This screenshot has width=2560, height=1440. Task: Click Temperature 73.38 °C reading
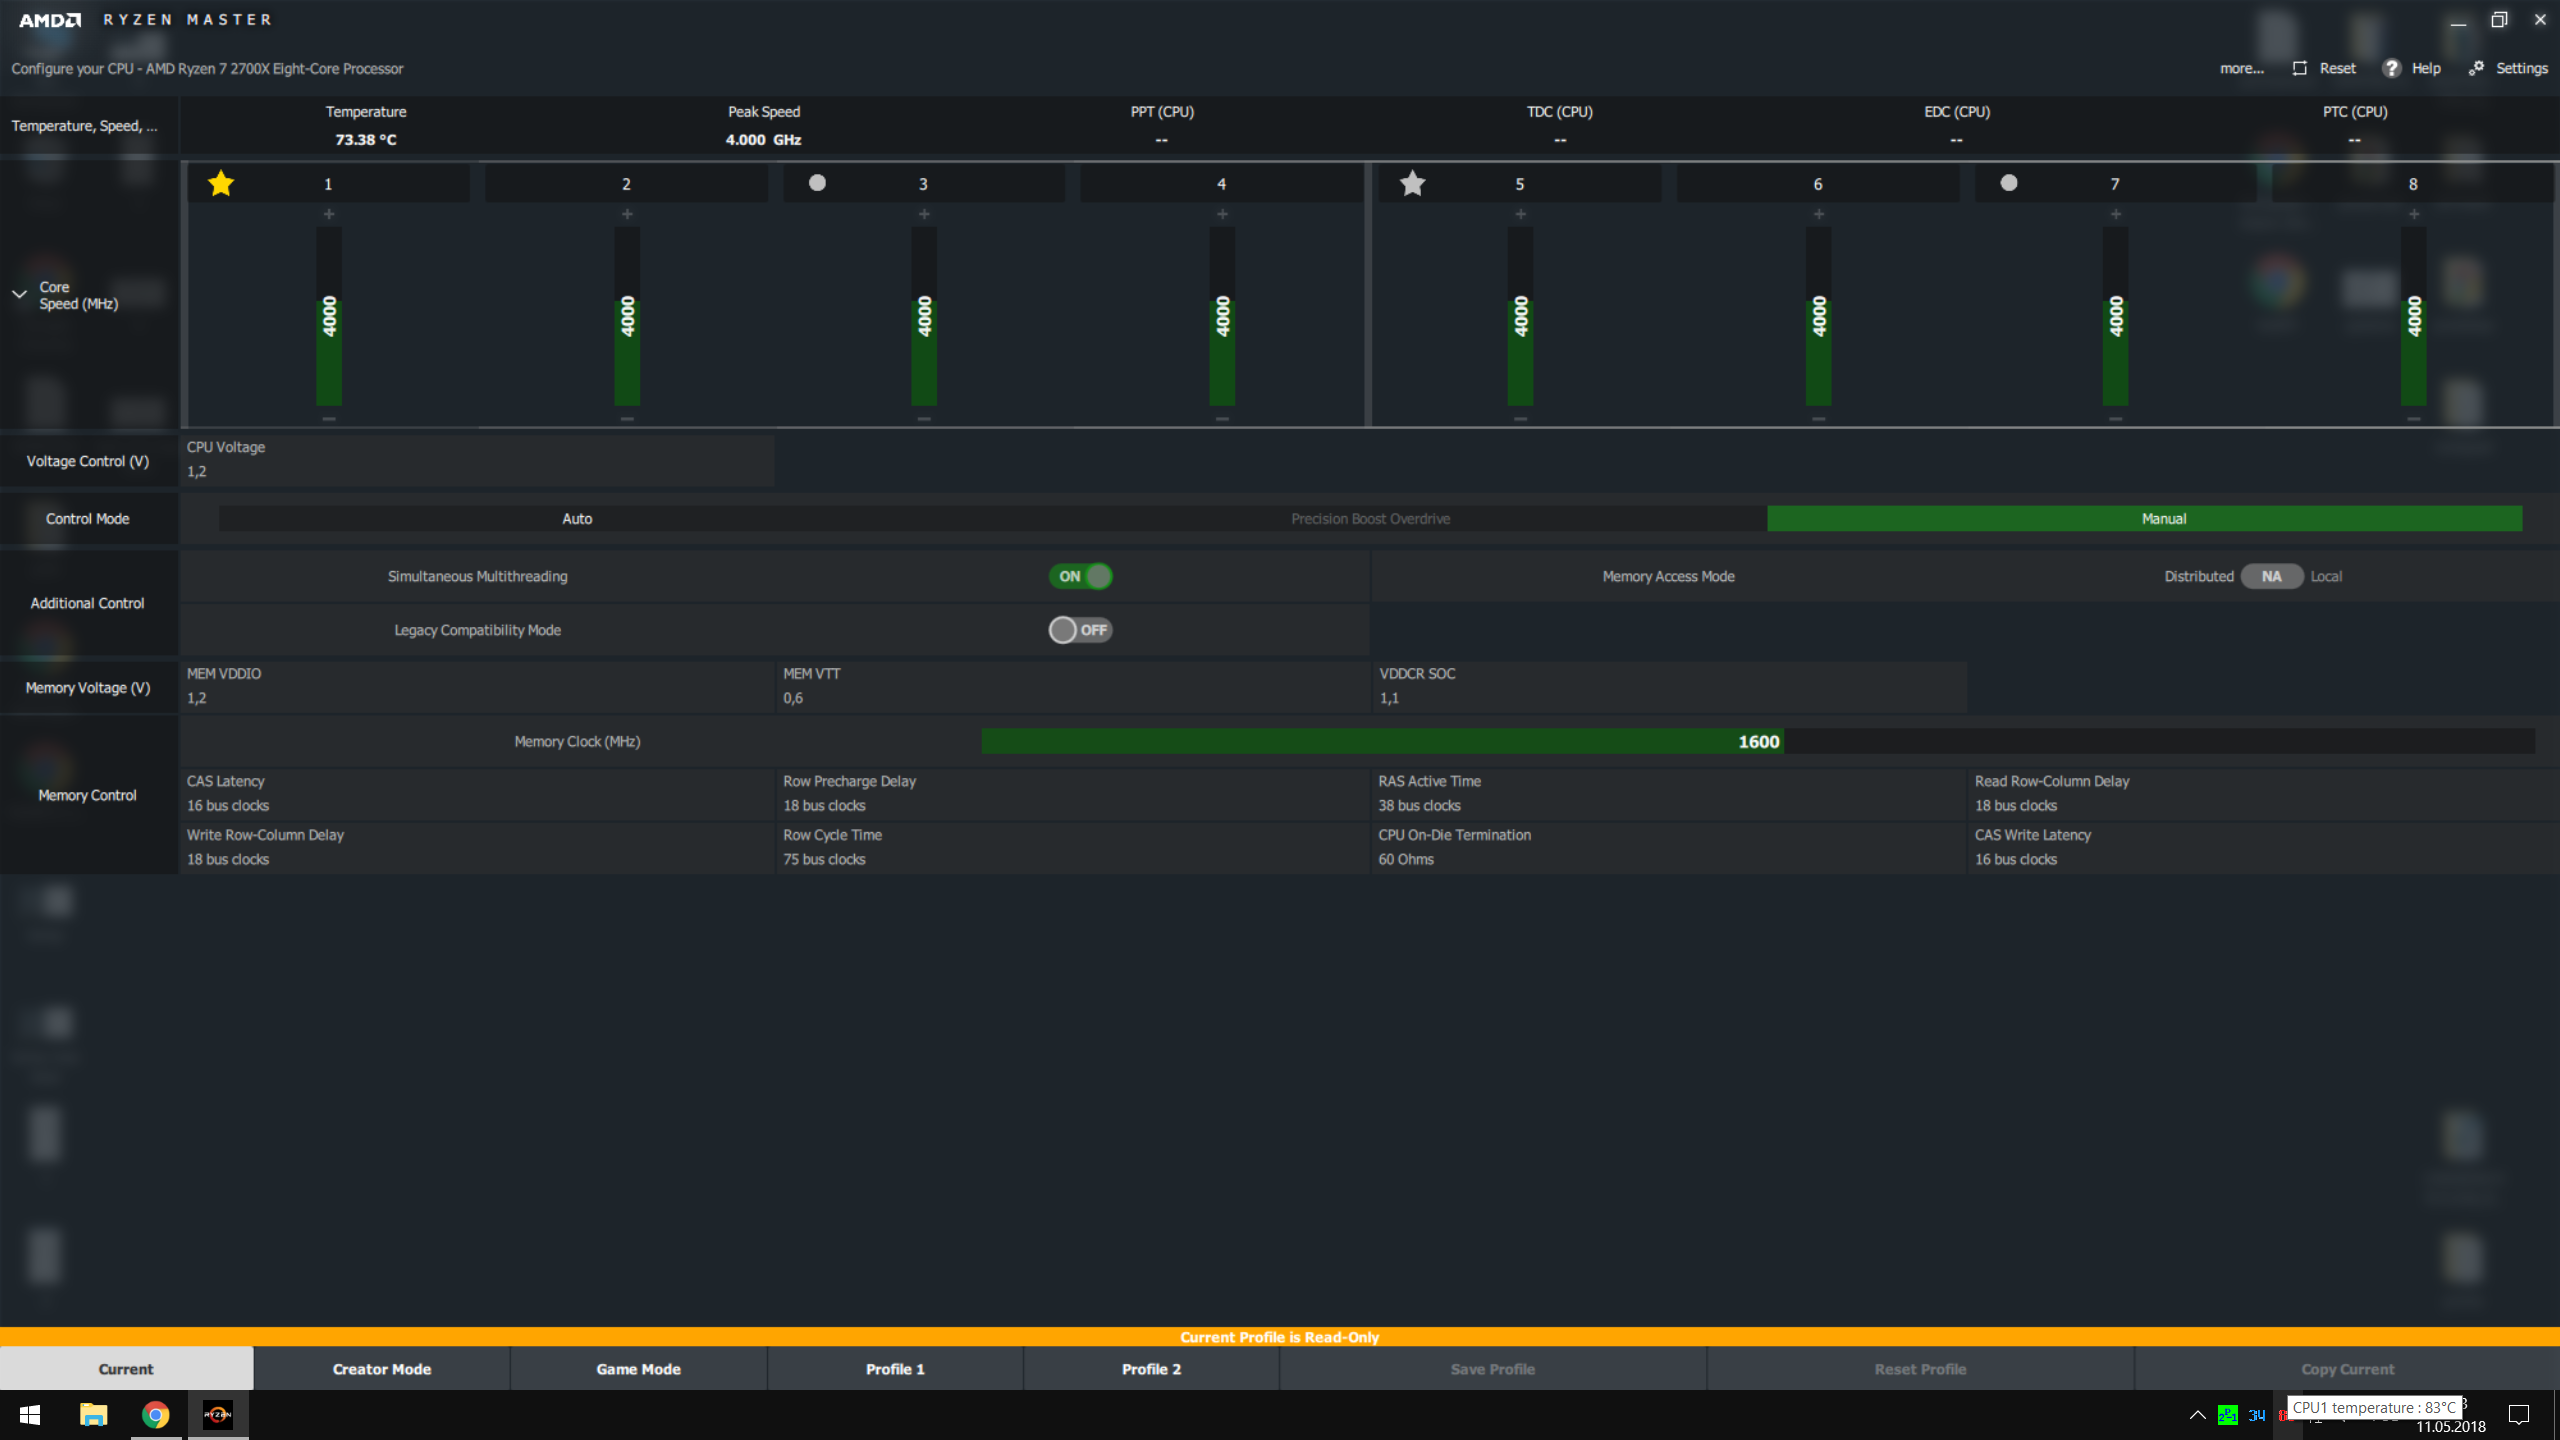click(x=366, y=140)
